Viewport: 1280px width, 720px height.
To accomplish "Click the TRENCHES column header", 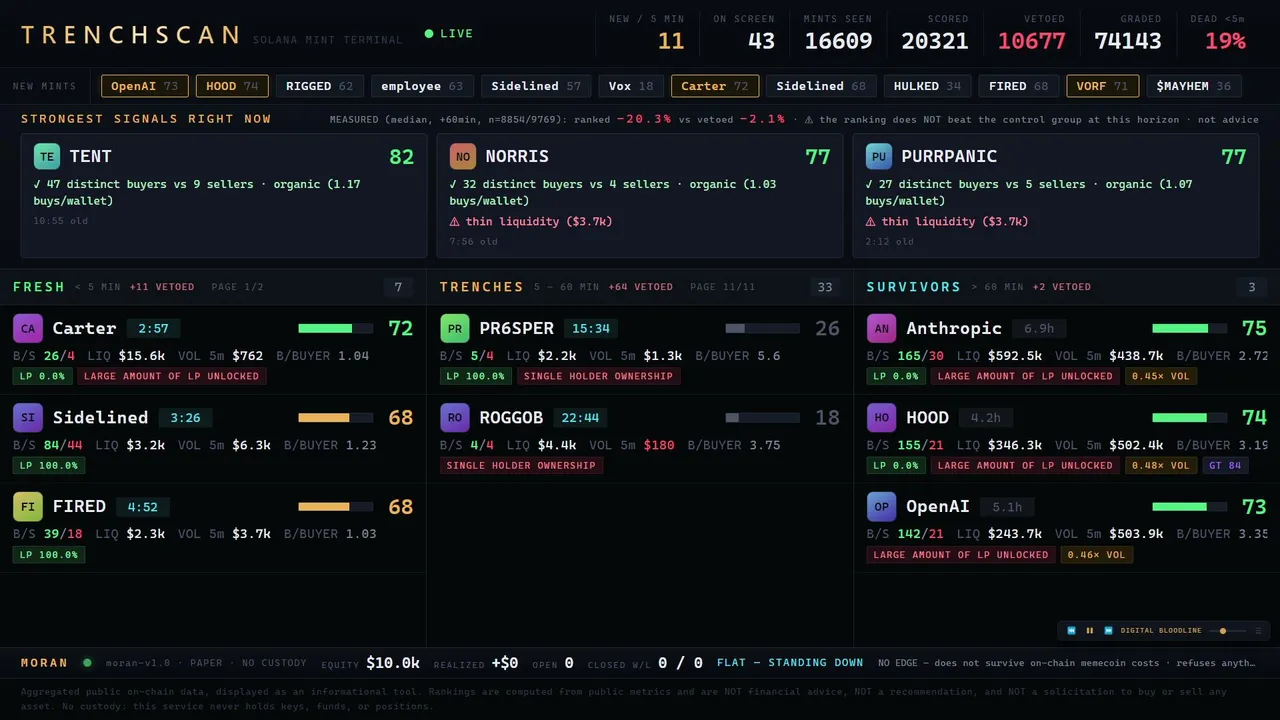I will [482, 287].
